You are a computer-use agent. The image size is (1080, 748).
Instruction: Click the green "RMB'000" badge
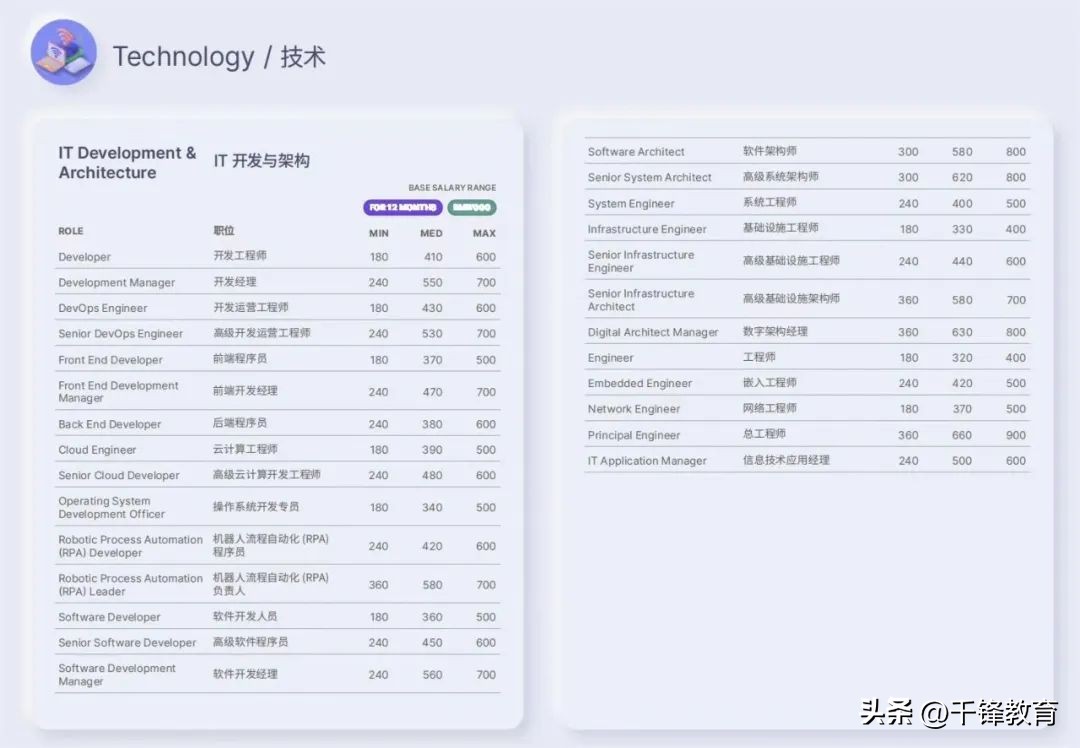click(471, 207)
